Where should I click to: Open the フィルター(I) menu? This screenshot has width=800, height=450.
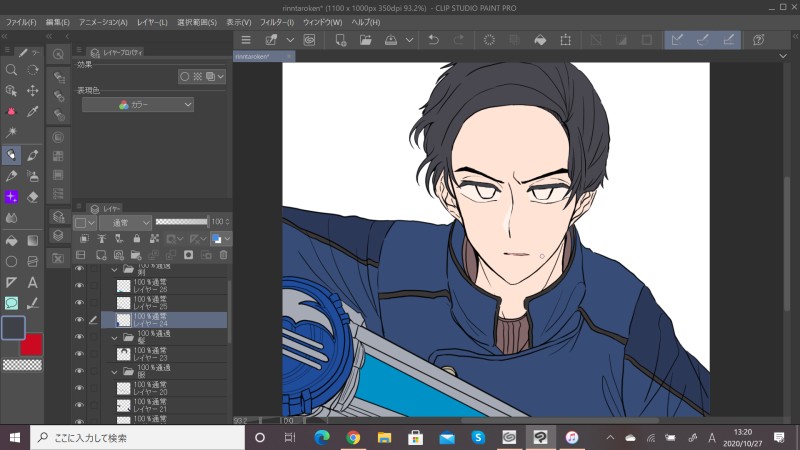tap(277, 22)
